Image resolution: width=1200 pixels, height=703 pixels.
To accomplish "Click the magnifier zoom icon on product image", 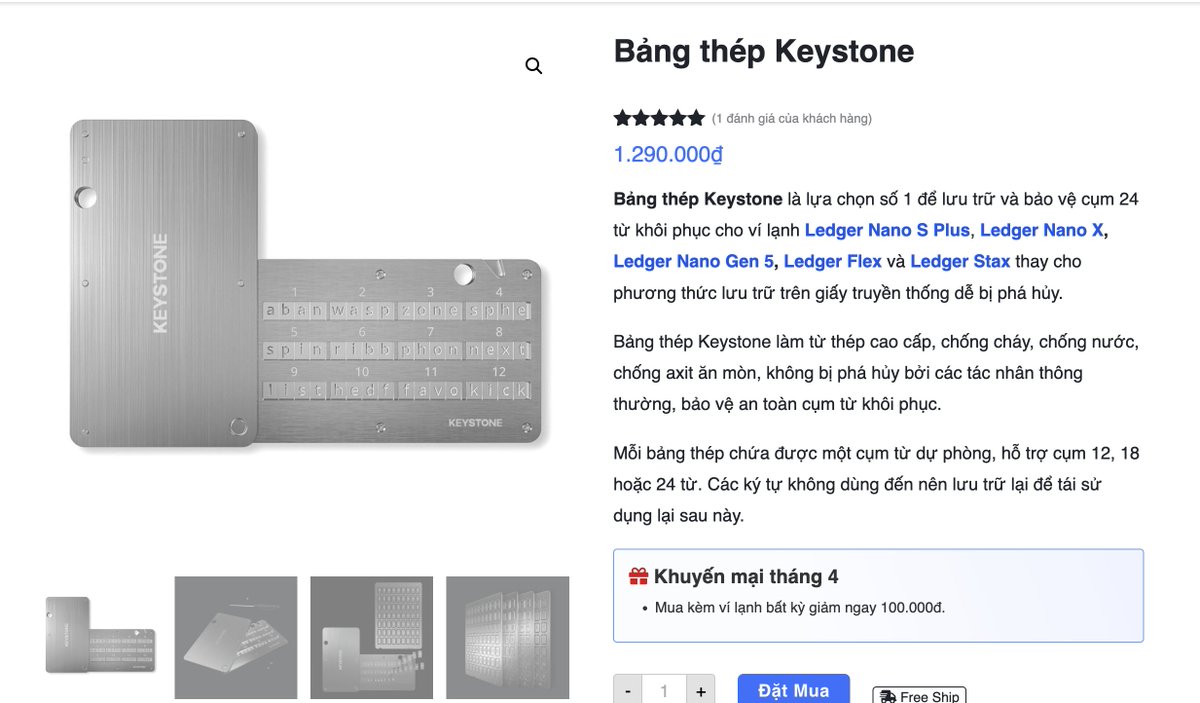I will point(534,66).
